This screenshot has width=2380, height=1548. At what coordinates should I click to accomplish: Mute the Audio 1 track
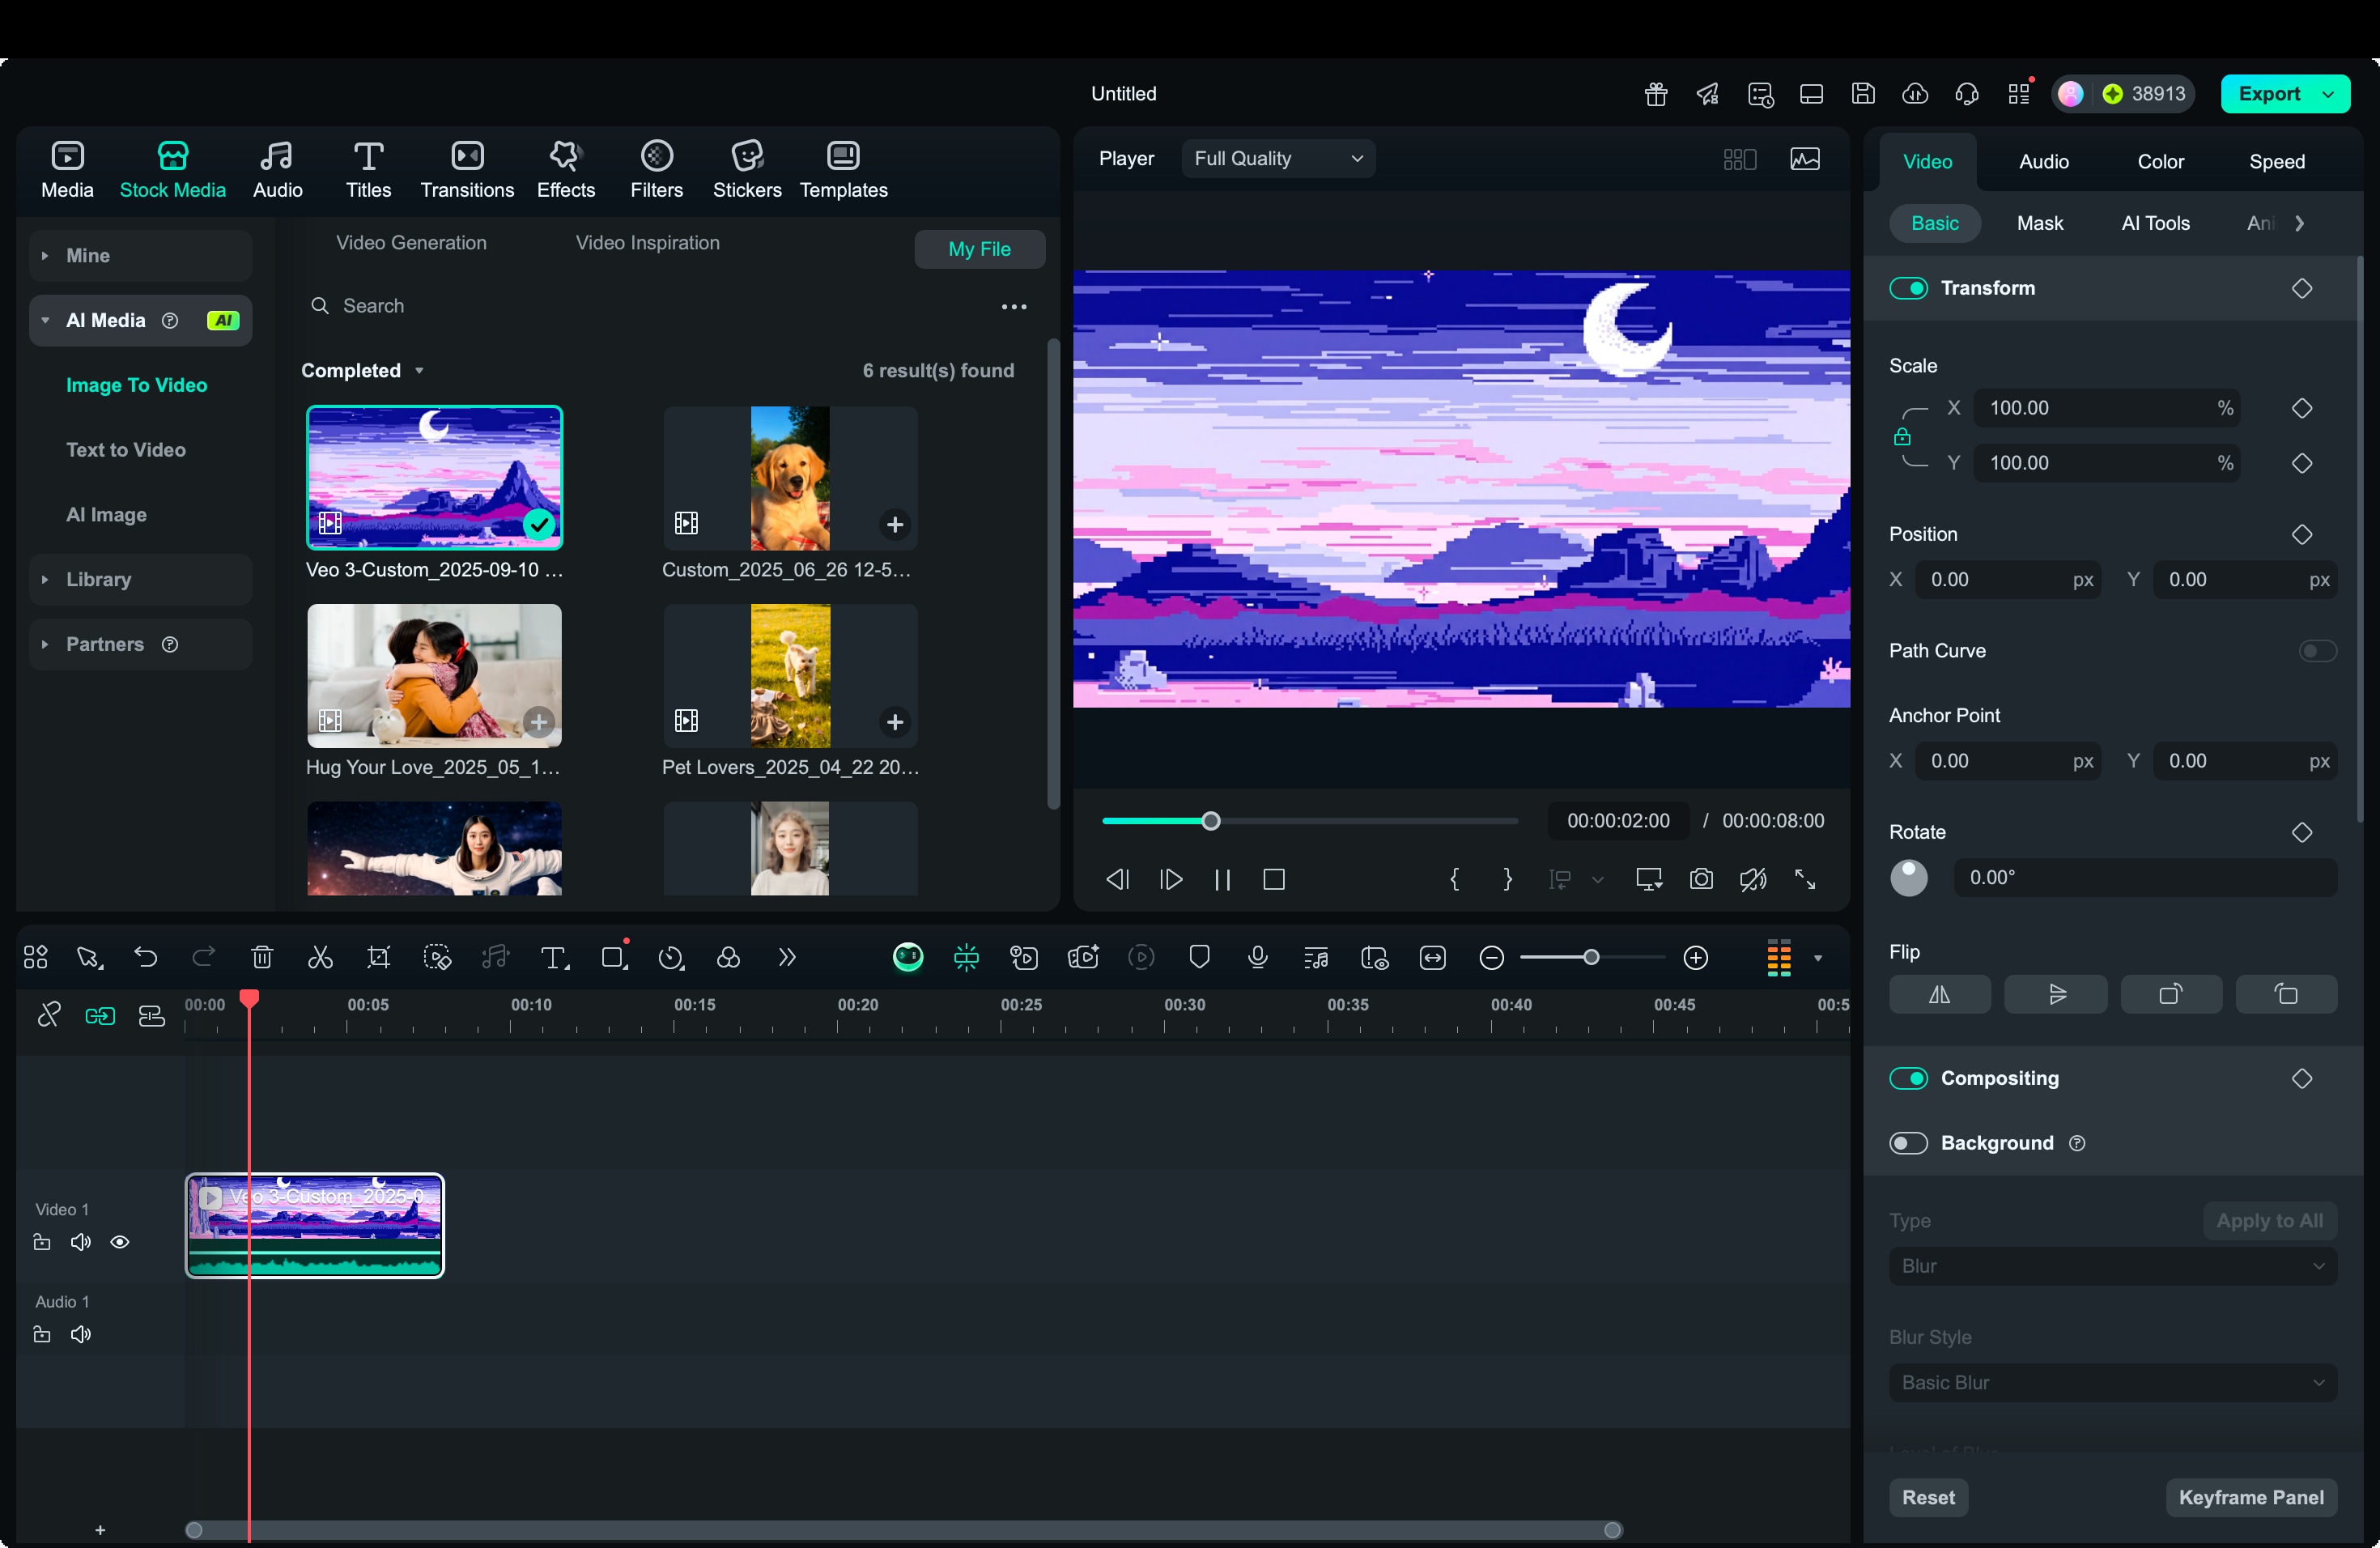point(81,1334)
